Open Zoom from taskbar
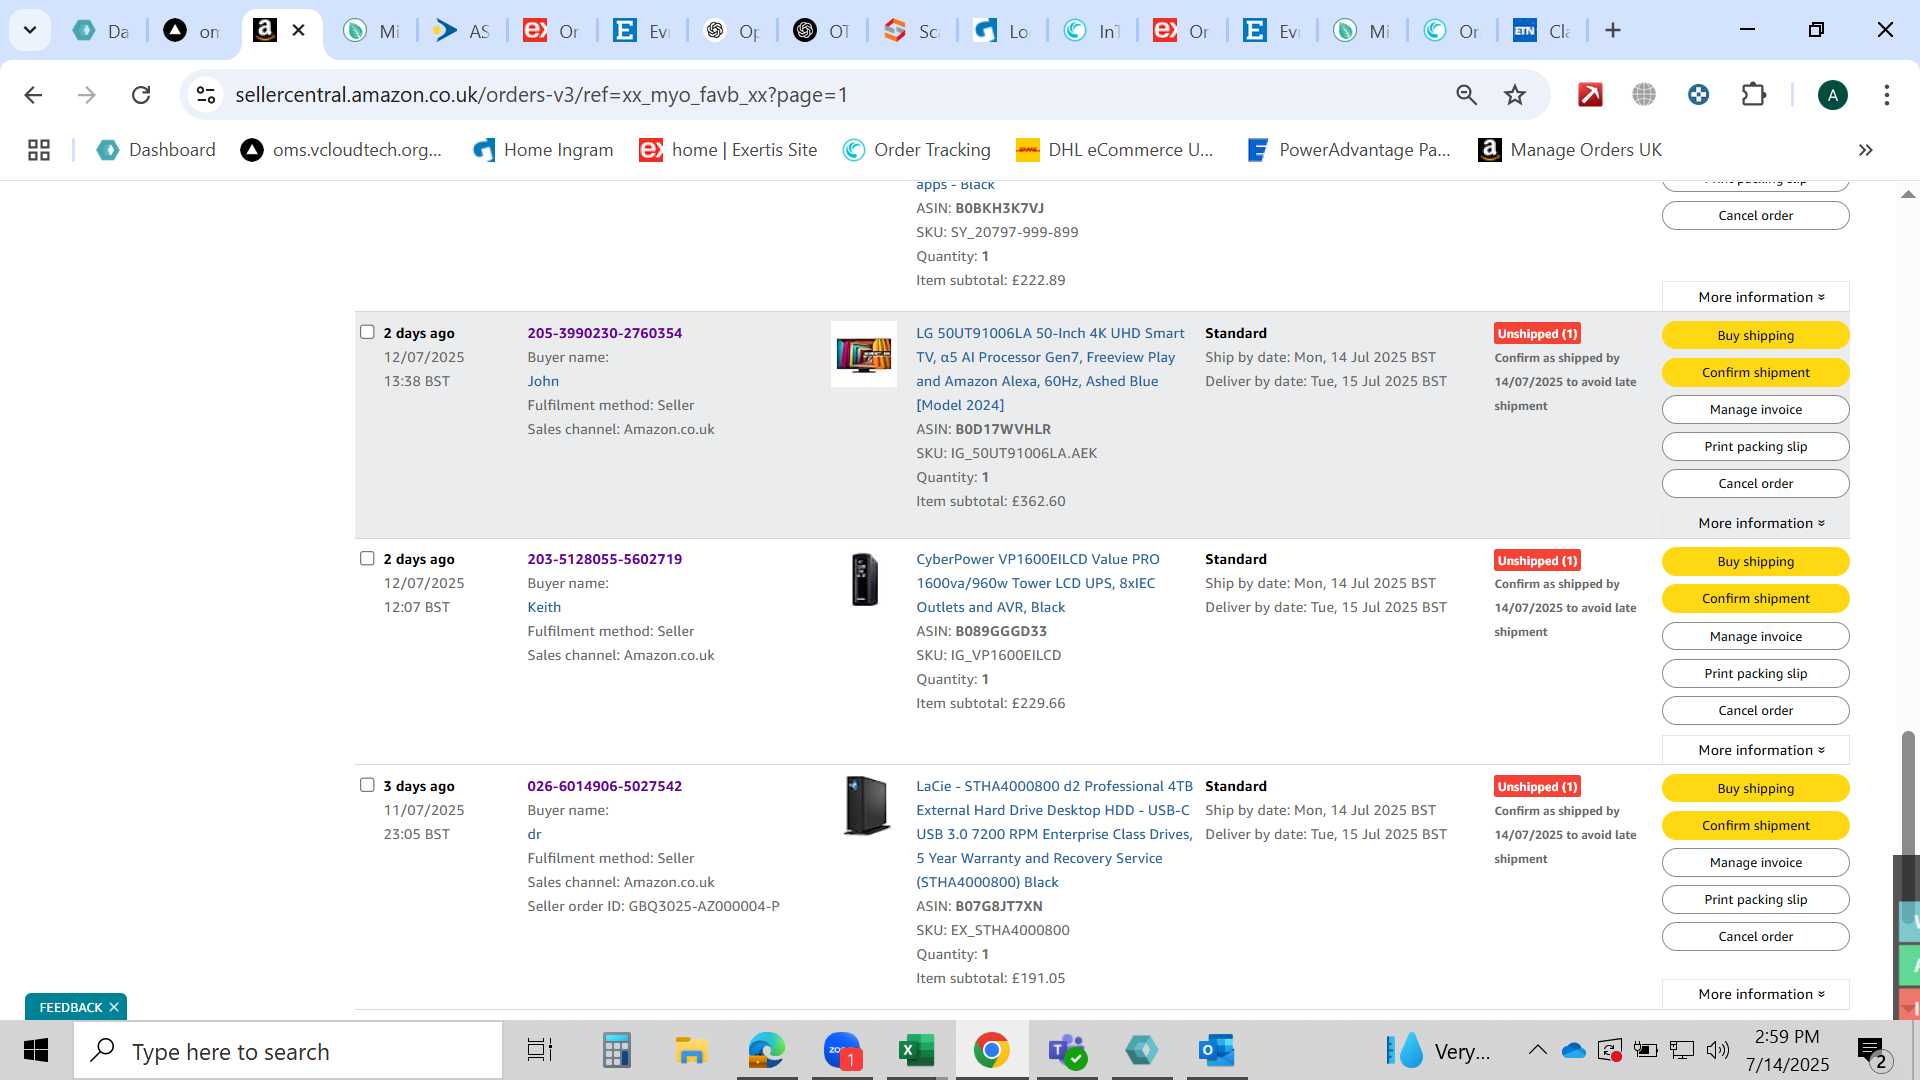Image resolution: width=1920 pixels, height=1080 pixels. (842, 1051)
